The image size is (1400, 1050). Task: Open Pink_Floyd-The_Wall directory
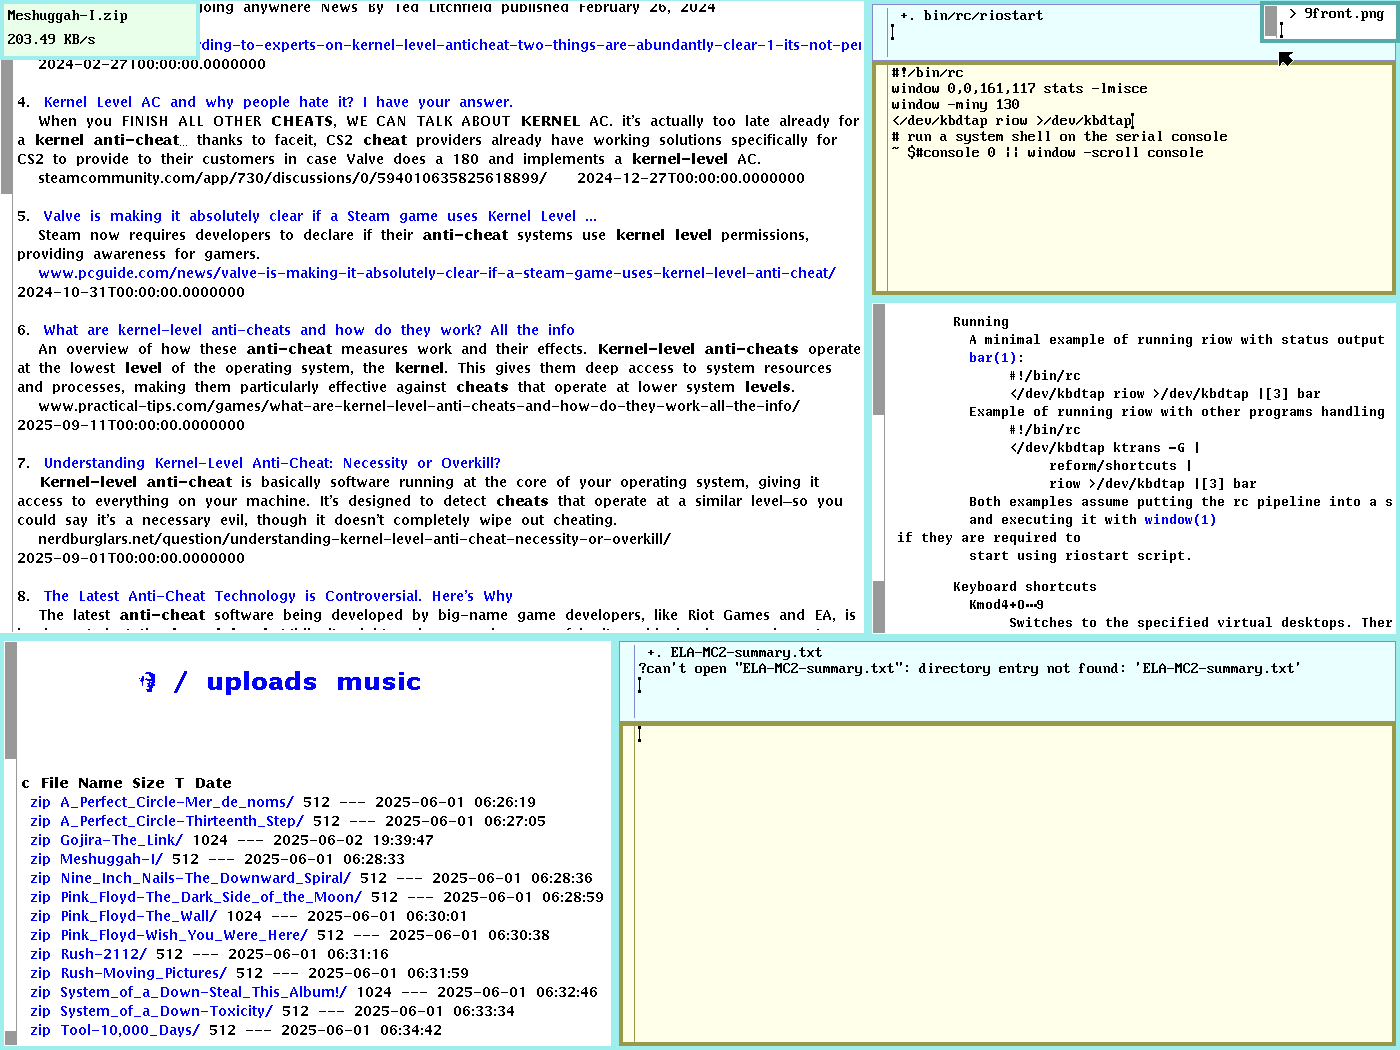click(x=138, y=916)
